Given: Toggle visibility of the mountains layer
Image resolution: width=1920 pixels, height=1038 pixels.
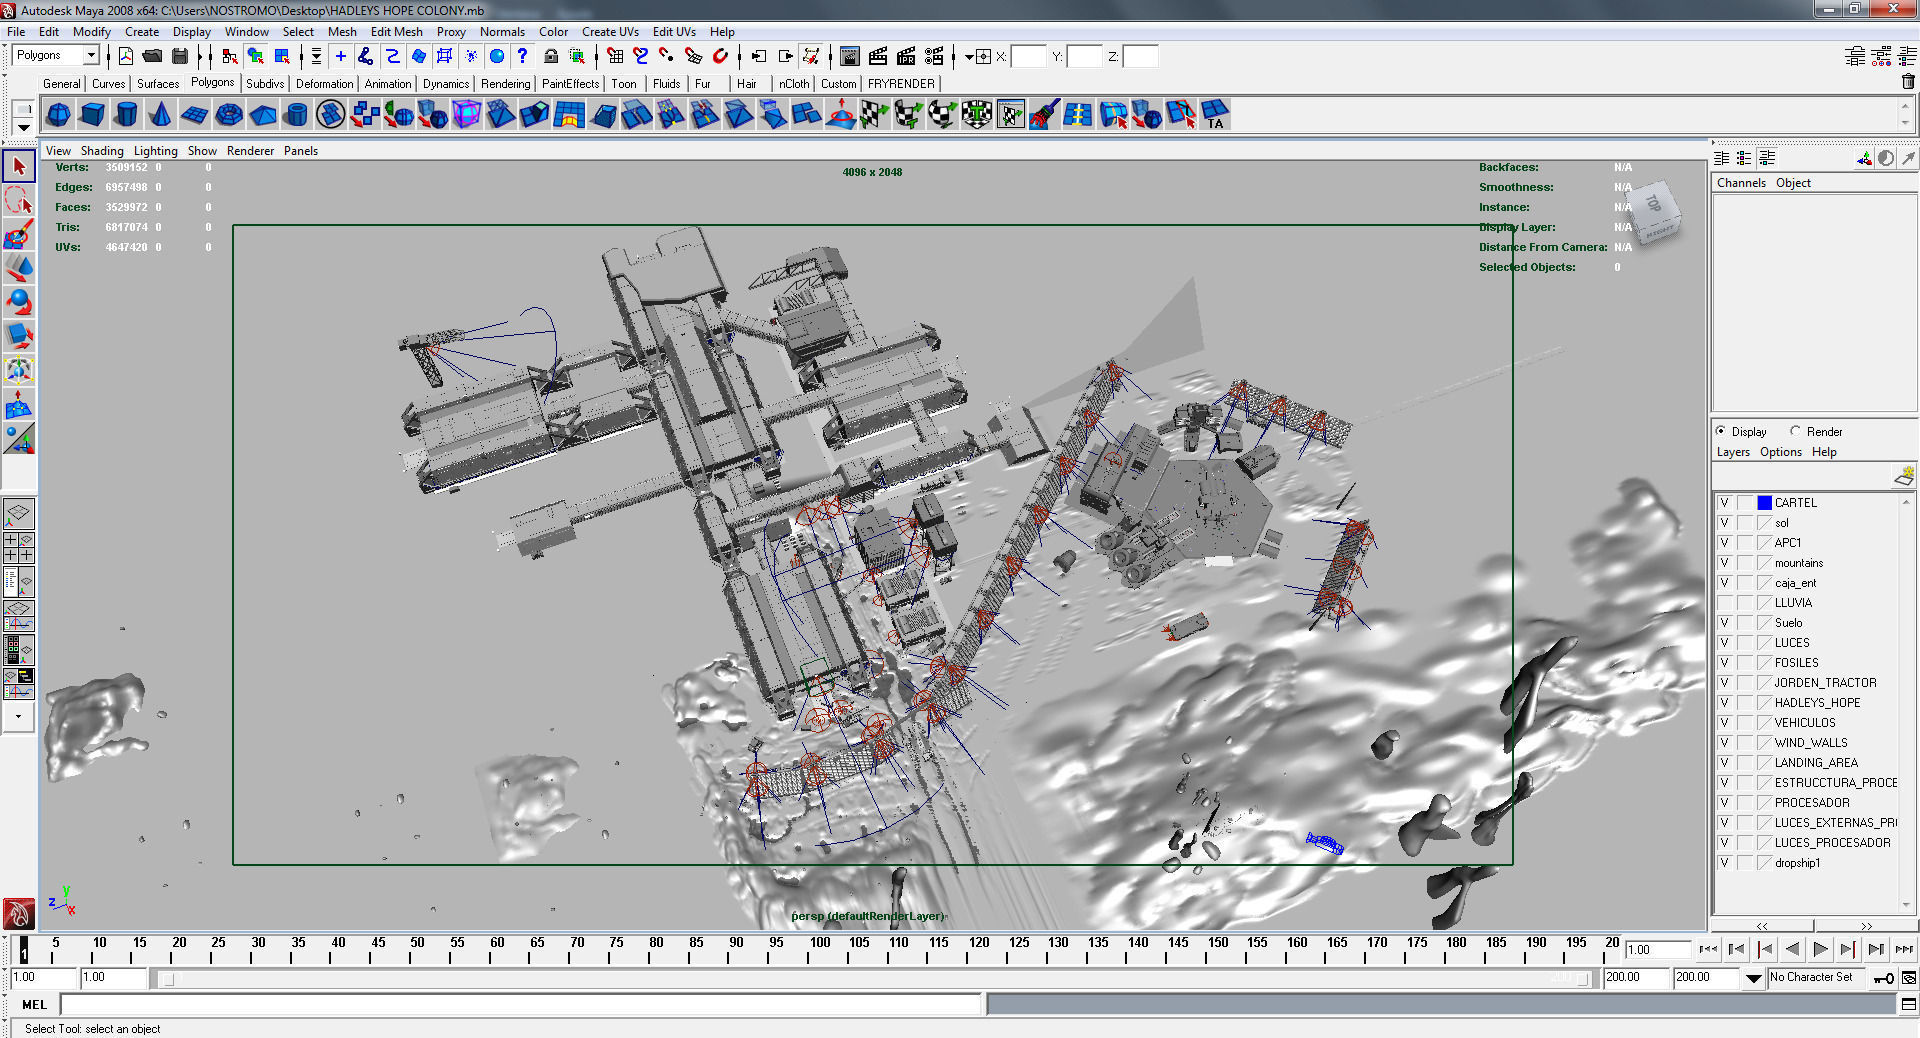Looking at the screenshot, I should pos(1725,563).
